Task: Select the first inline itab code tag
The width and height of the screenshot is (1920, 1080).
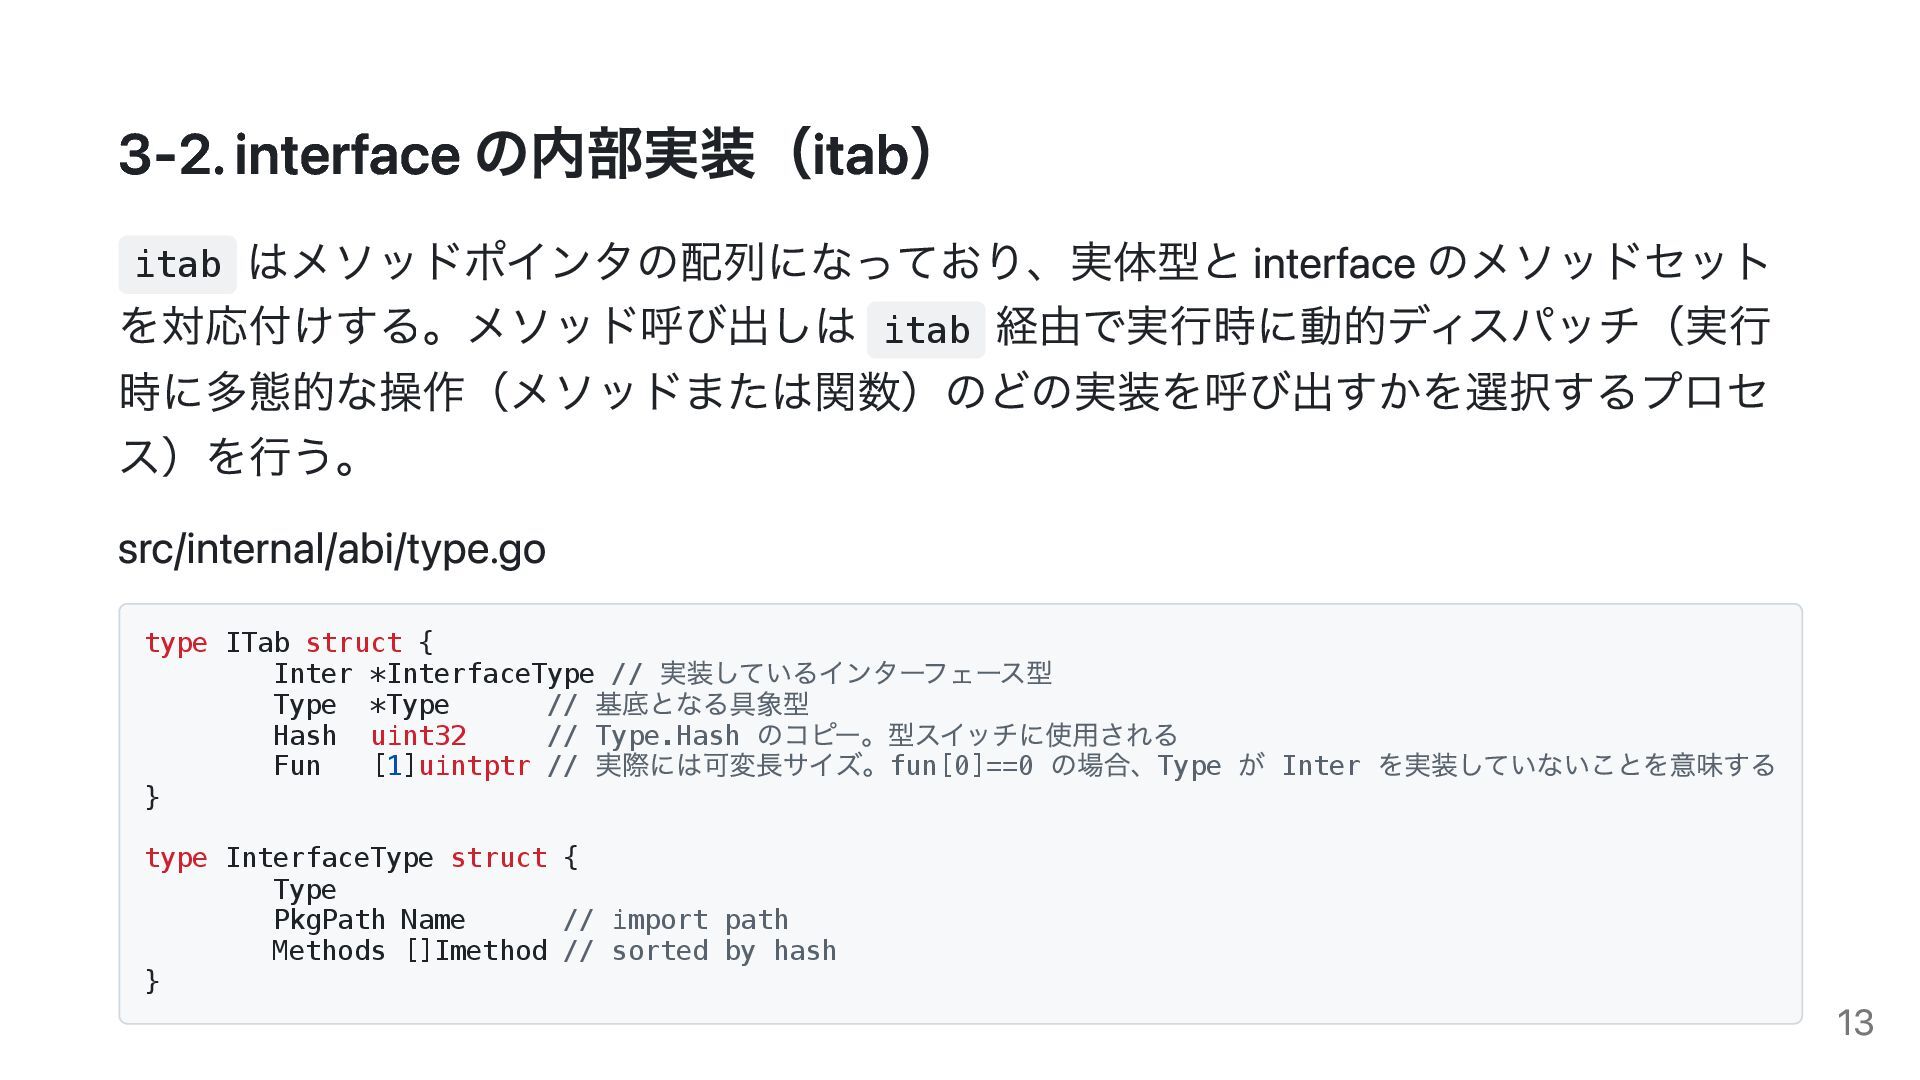Action: pyautogui.click(x=178, y=265)
